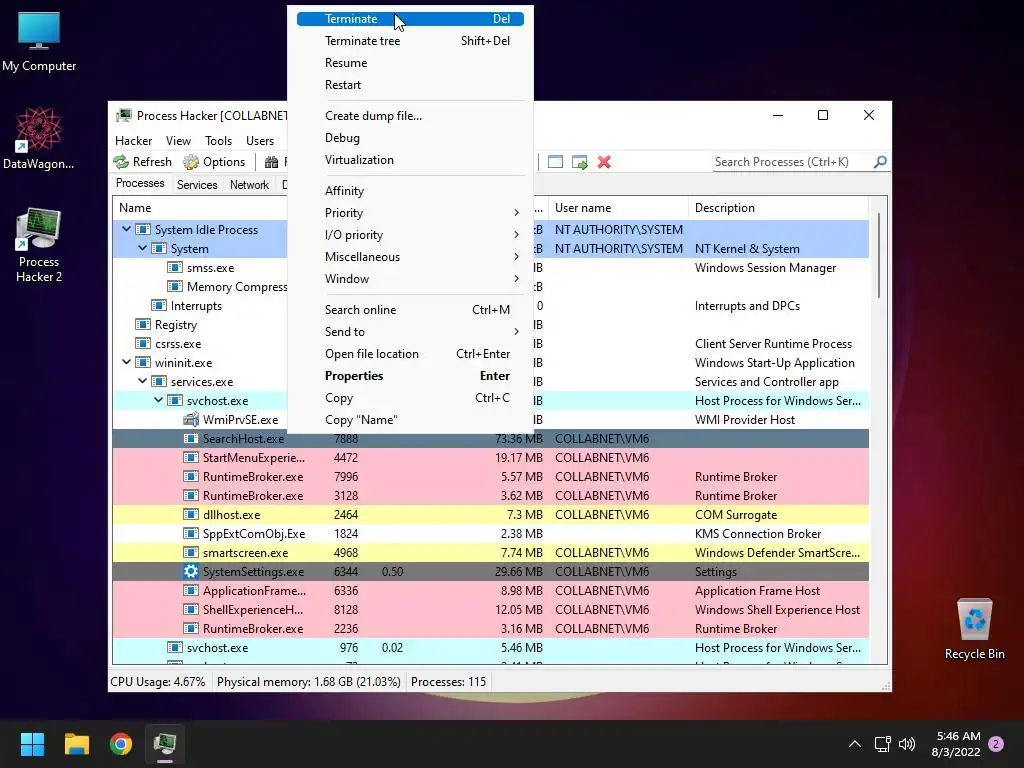The width and height of the screenshot is (1024, 768).
Task: Expand the Miscellaneous submenu
Action: tap(410, 257)
